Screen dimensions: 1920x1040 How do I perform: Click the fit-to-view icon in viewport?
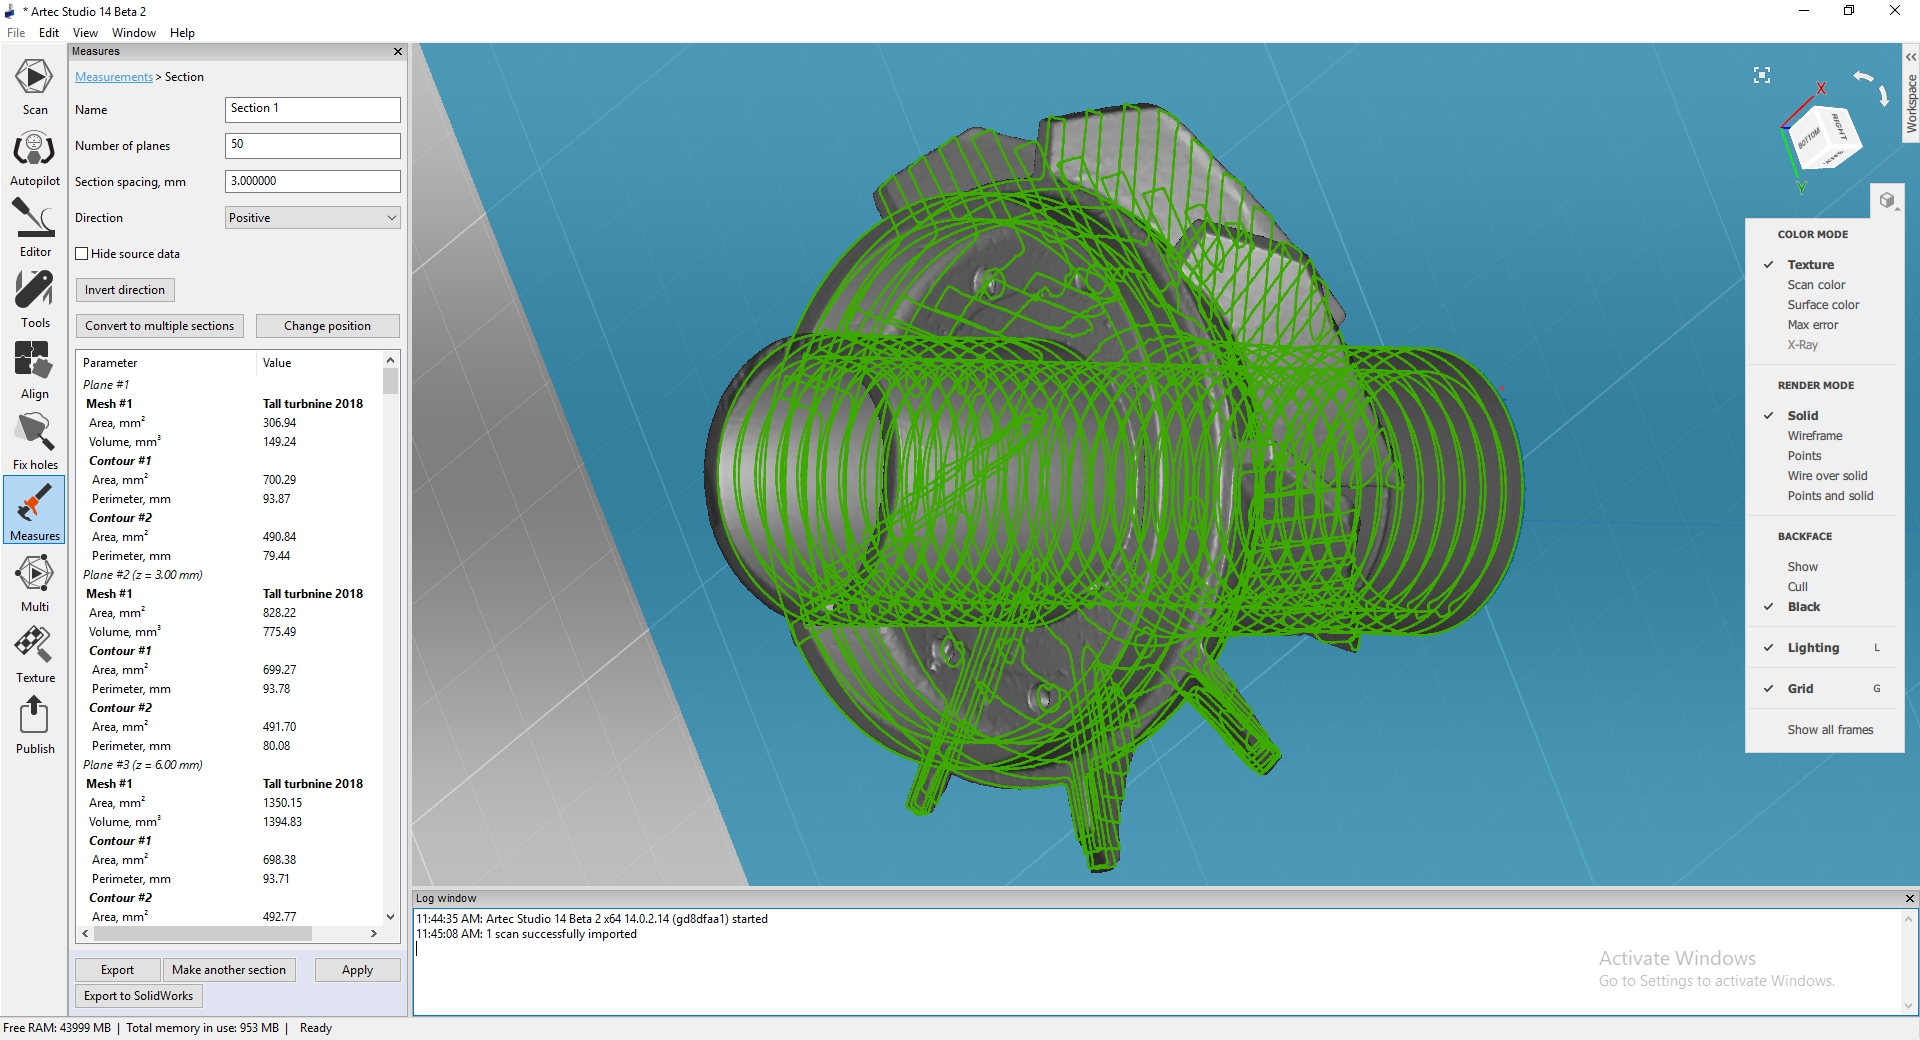pos(1762,75)
